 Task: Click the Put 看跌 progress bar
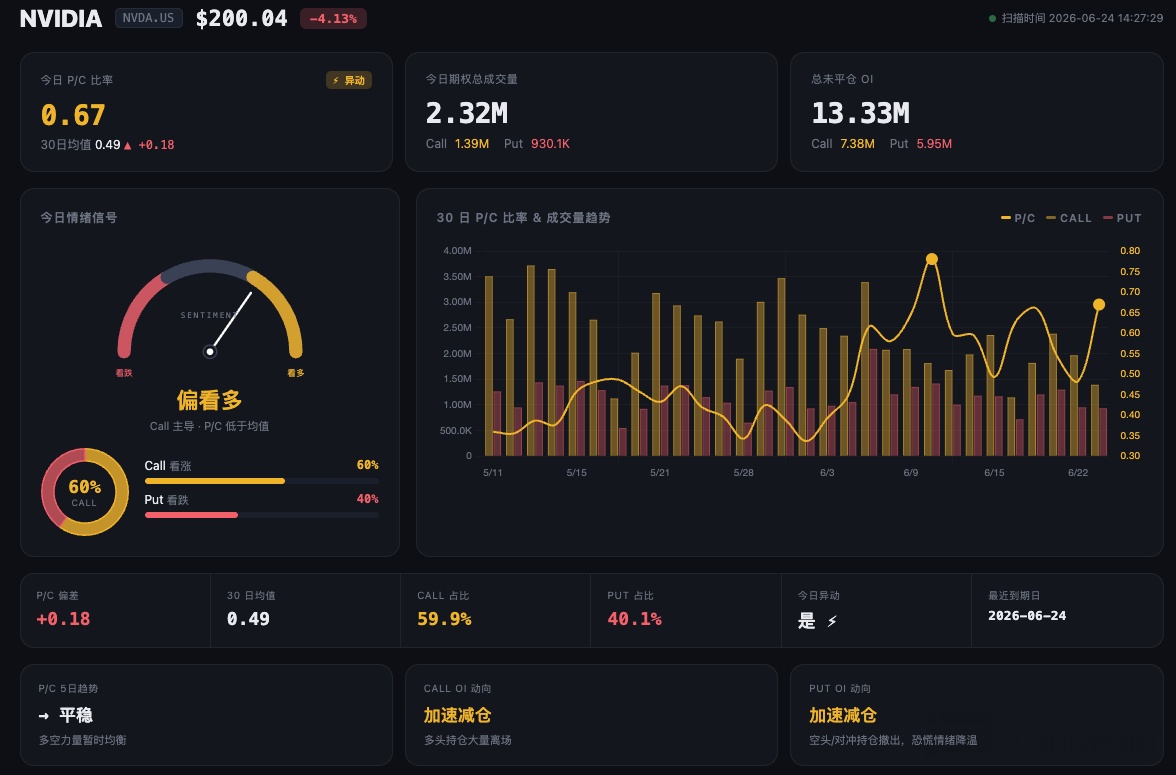coord(262,515)
